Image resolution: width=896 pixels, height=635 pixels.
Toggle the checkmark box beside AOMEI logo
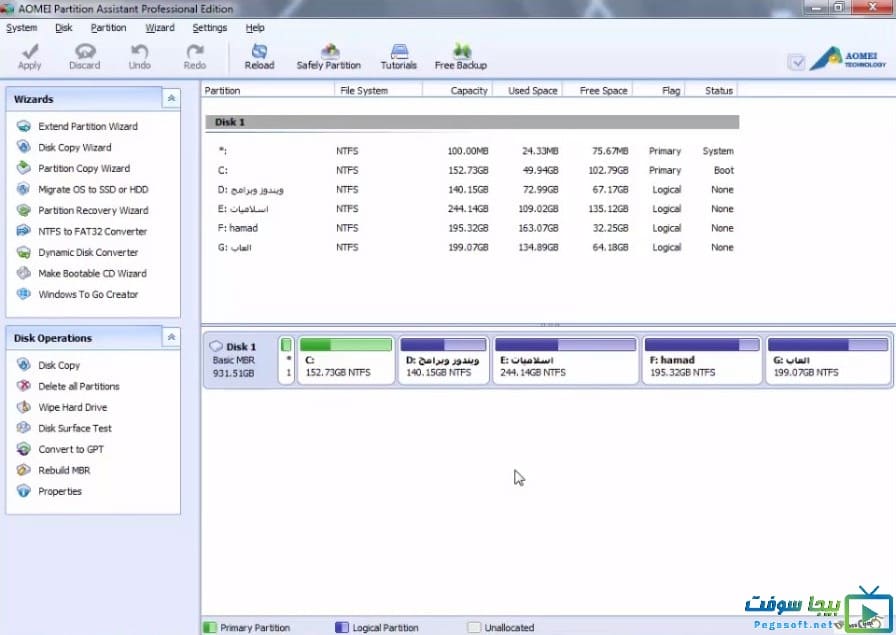[x=796, y=62]
